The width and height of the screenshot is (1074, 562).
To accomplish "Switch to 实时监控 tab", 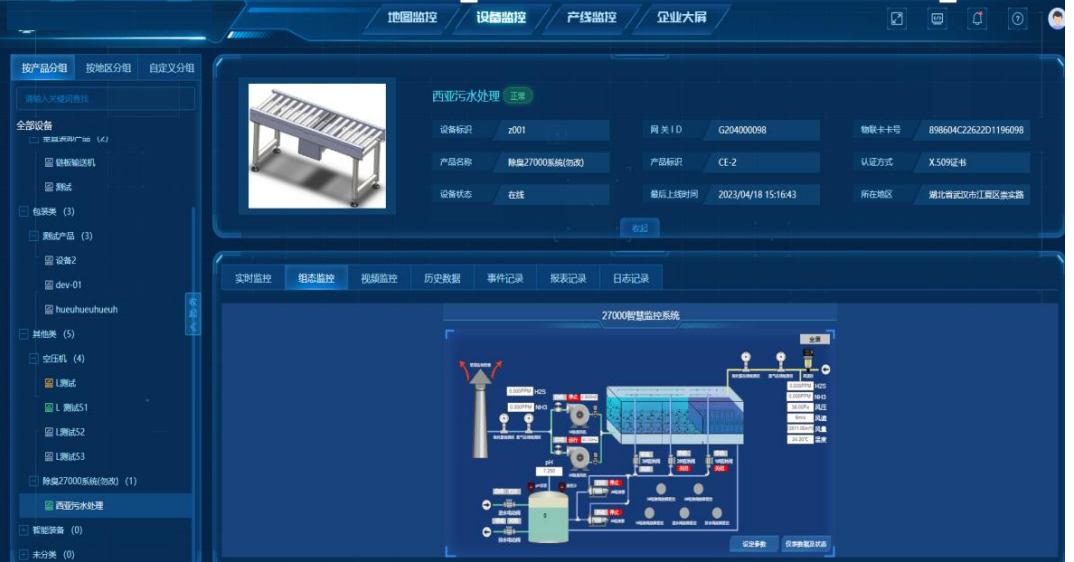I will pos(253,278).
